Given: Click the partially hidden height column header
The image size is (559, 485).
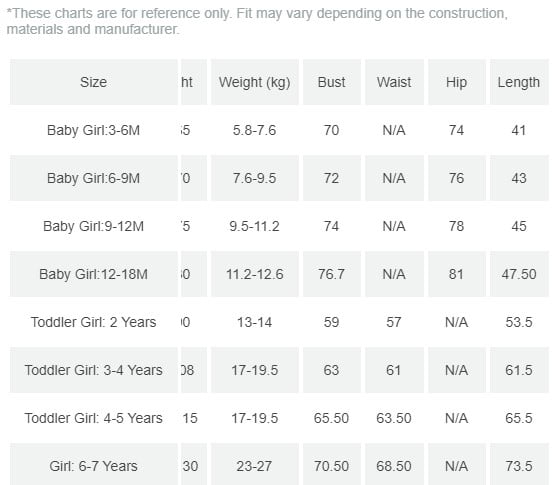Looking at the screenshot, I should coord(194,82).
